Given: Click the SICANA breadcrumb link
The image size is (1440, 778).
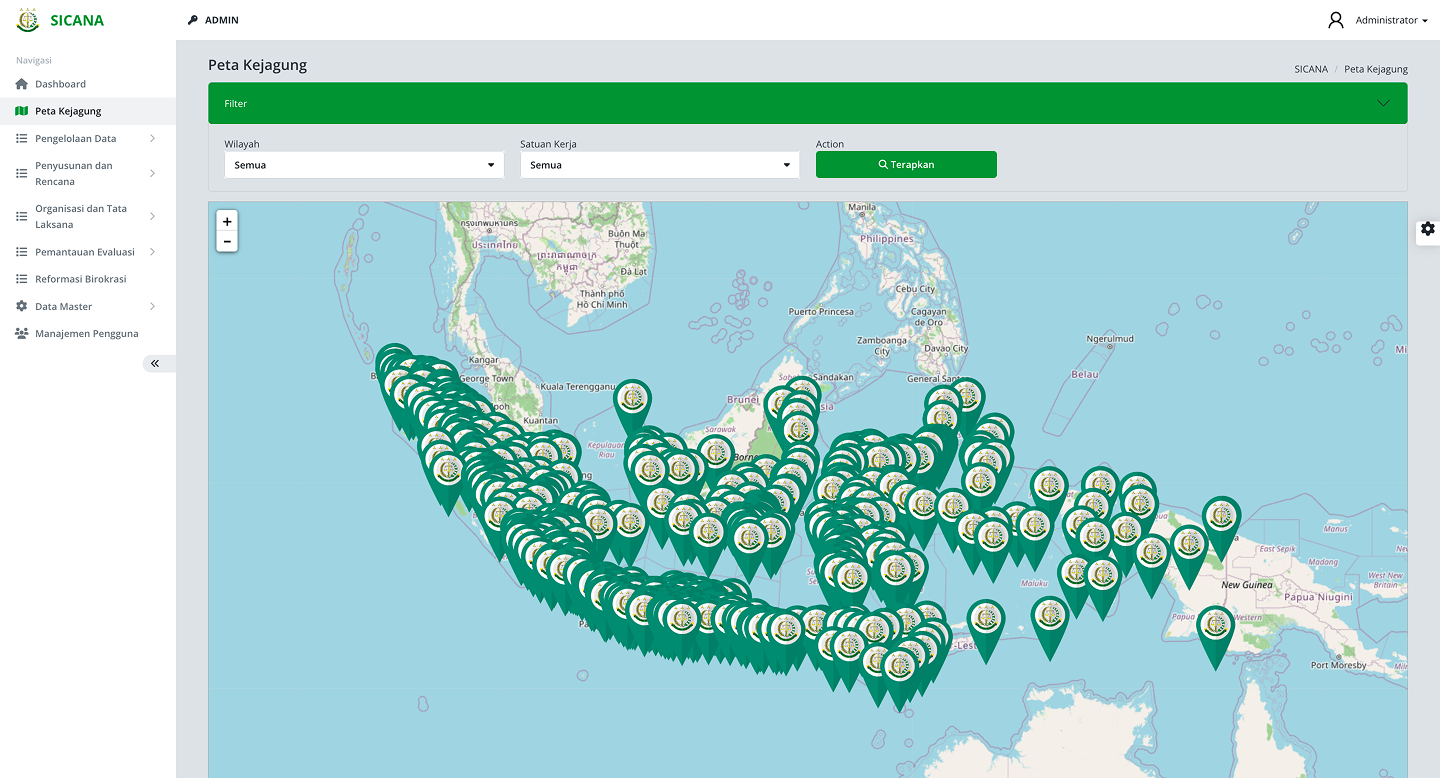Looking at the screenshot, I should click(1311, 69).
